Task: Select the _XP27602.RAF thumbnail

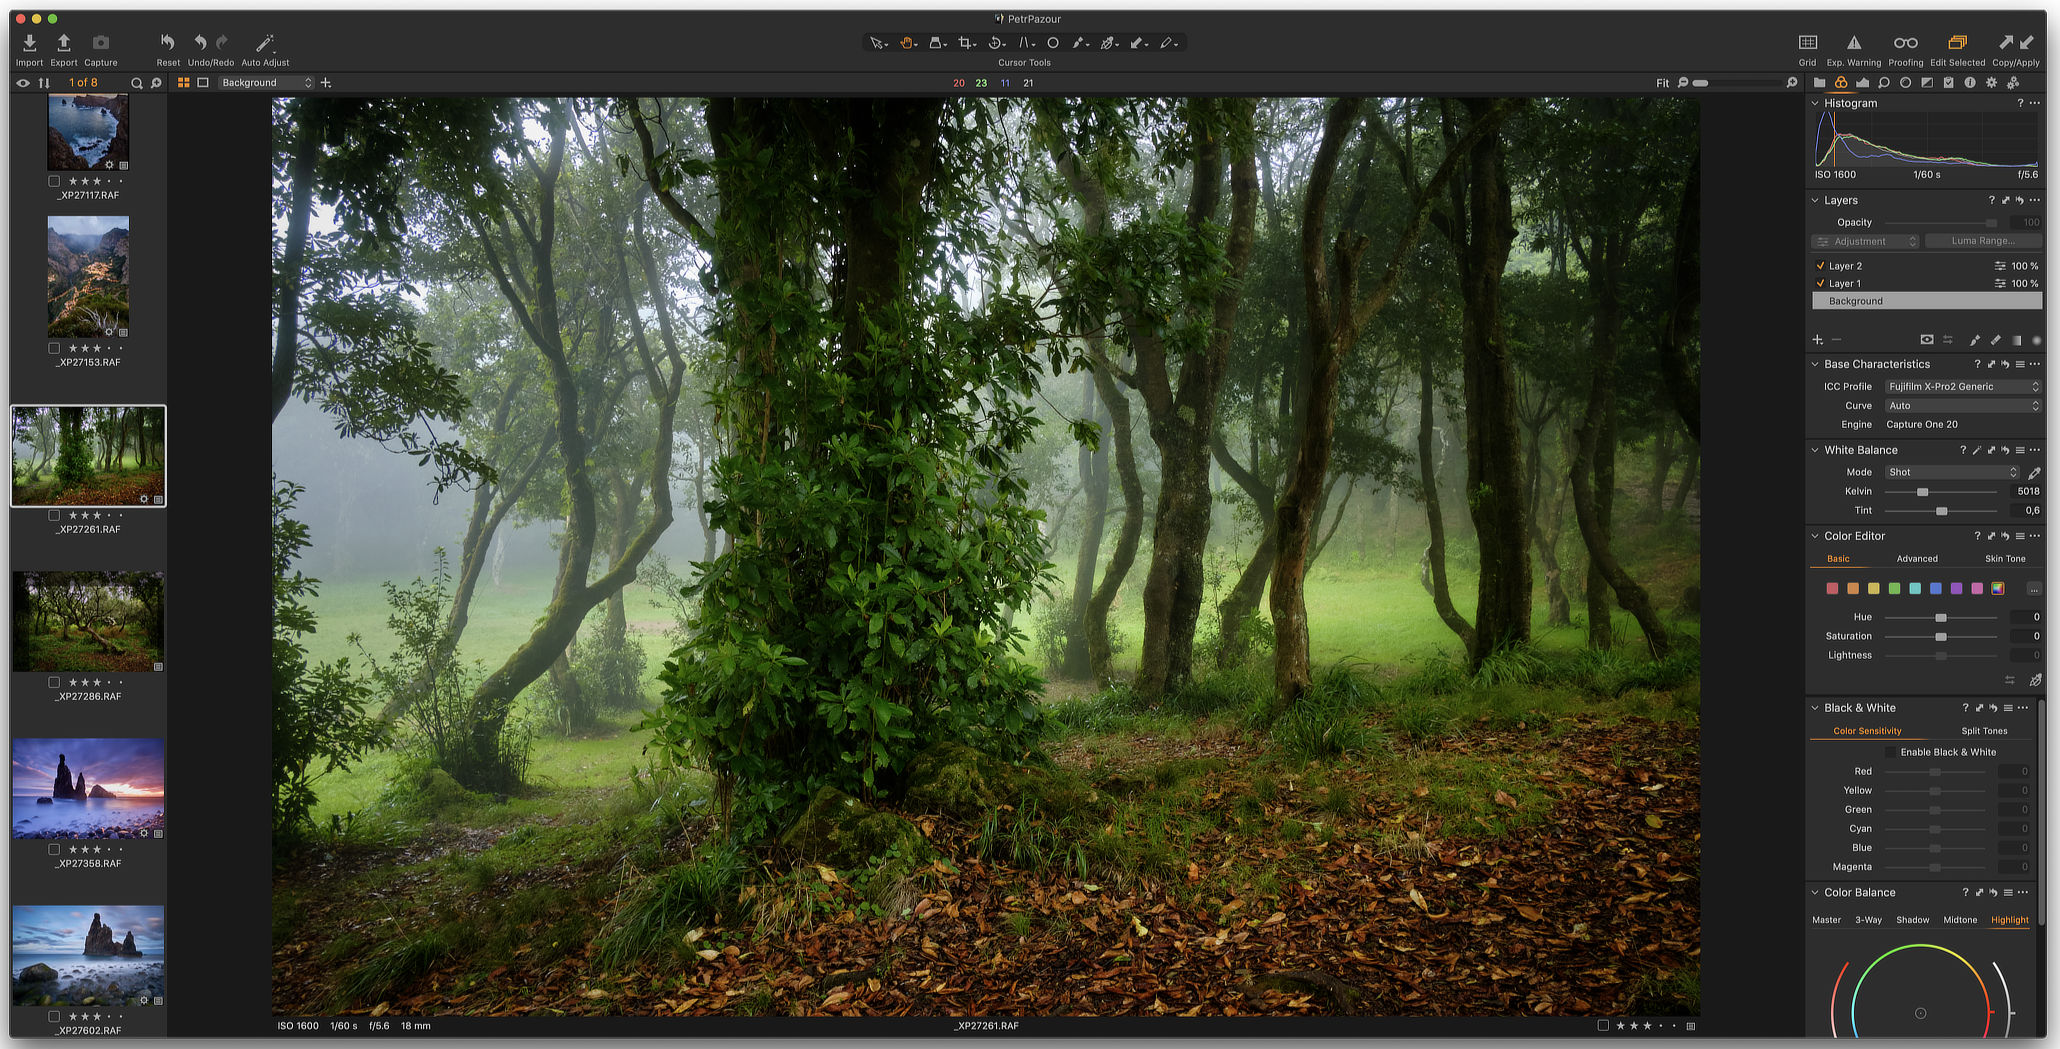Action: point(88,956)
